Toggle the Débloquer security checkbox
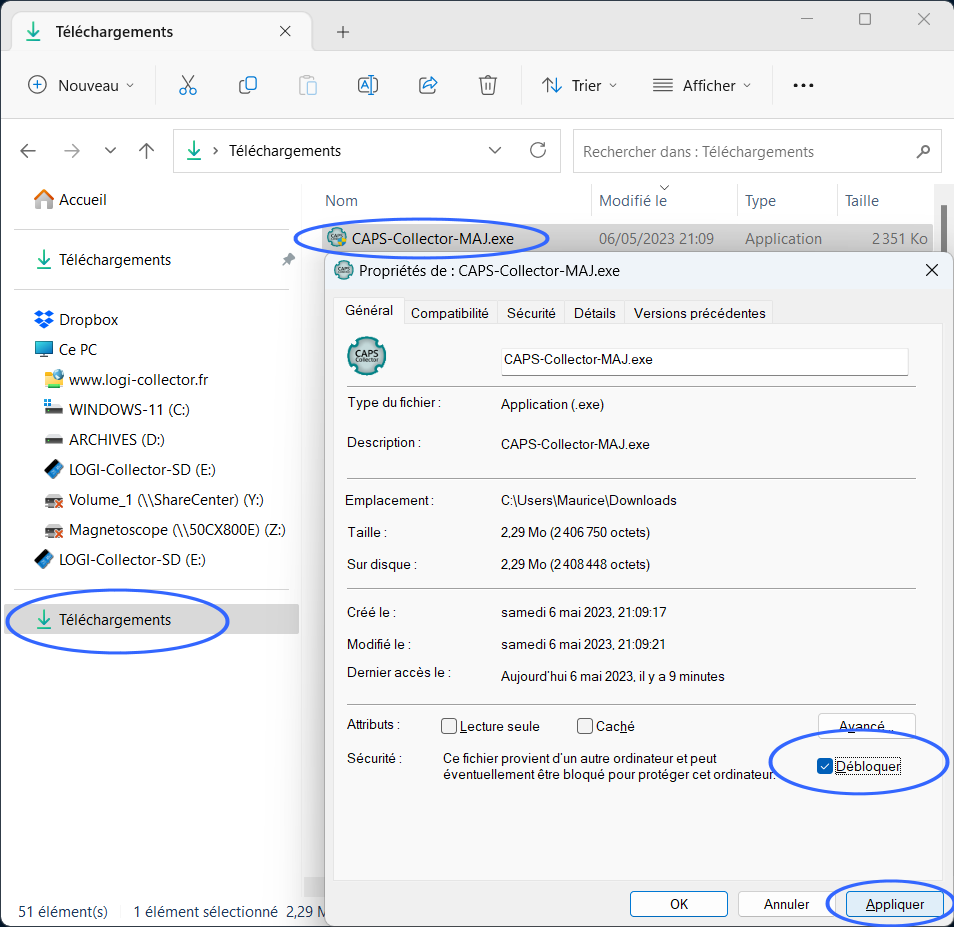The image size is (954, 927). click(x=824, y=766)
